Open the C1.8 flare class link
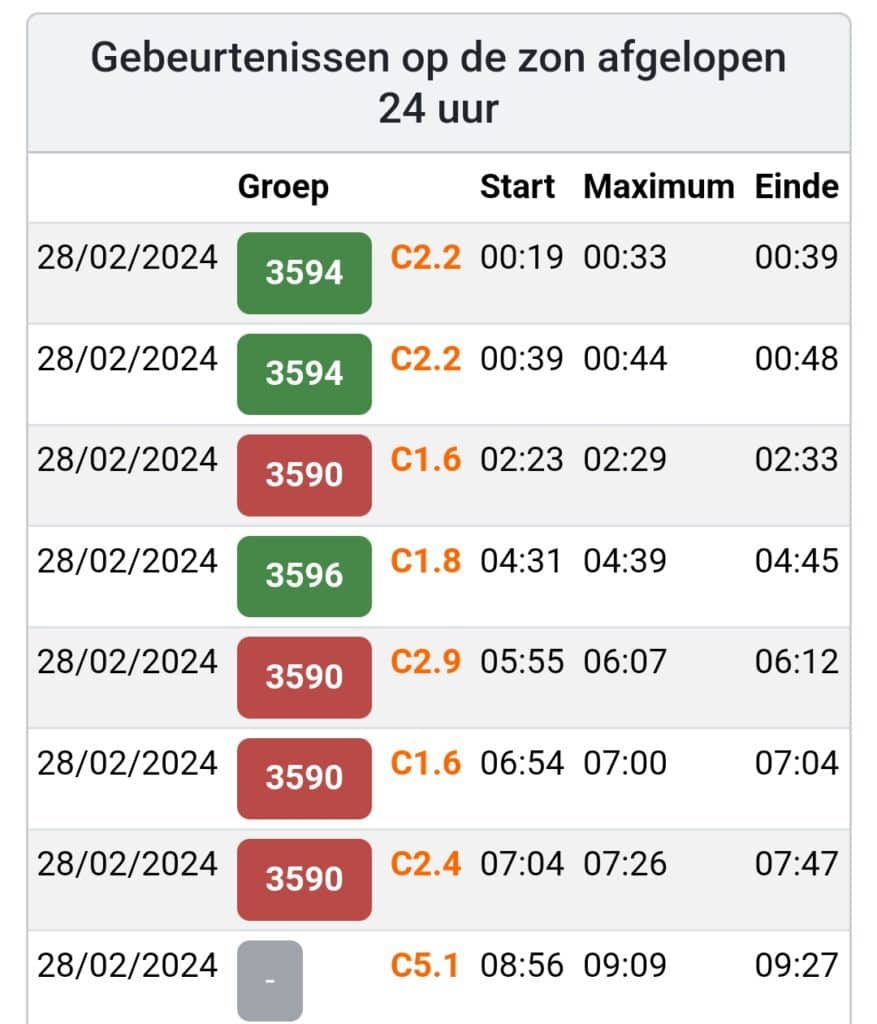 425,561
